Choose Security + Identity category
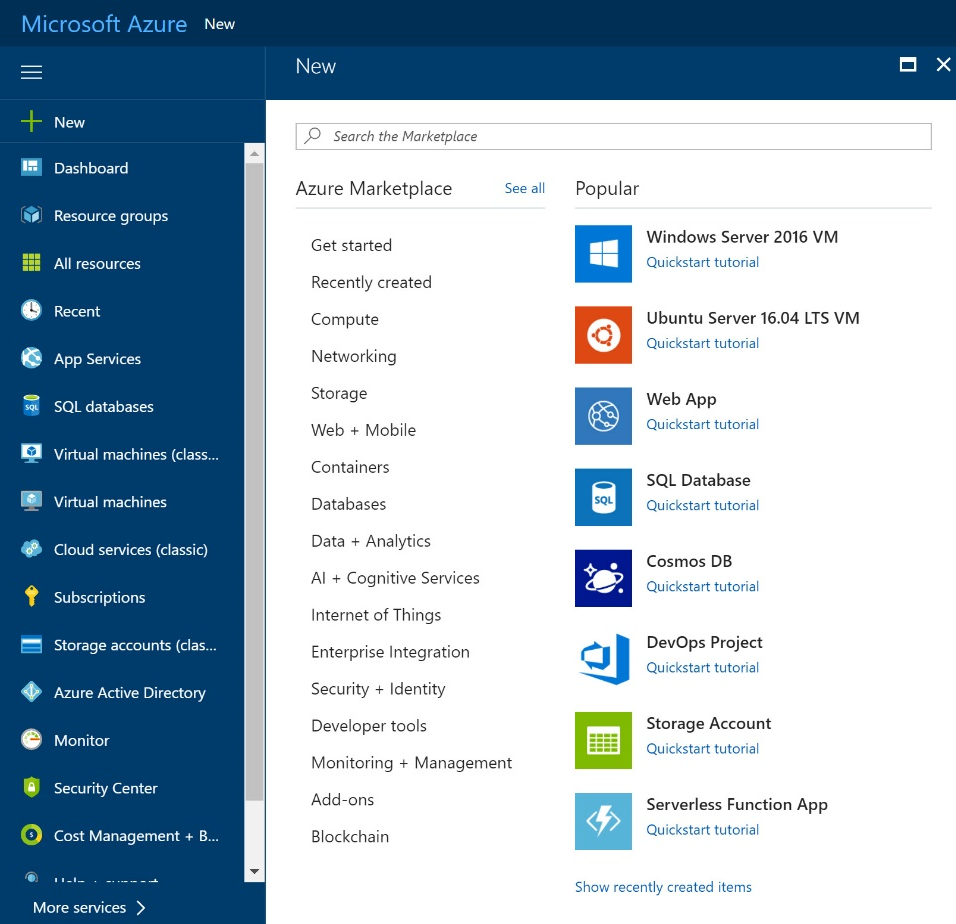Viewport: 956px width, 924px height. 378,689
